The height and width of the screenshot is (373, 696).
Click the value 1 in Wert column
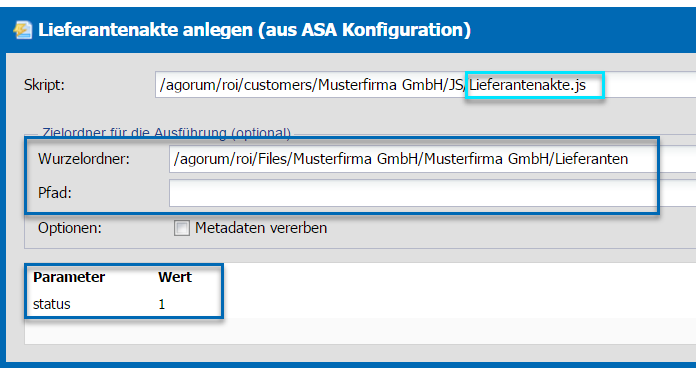click(162, 305)
